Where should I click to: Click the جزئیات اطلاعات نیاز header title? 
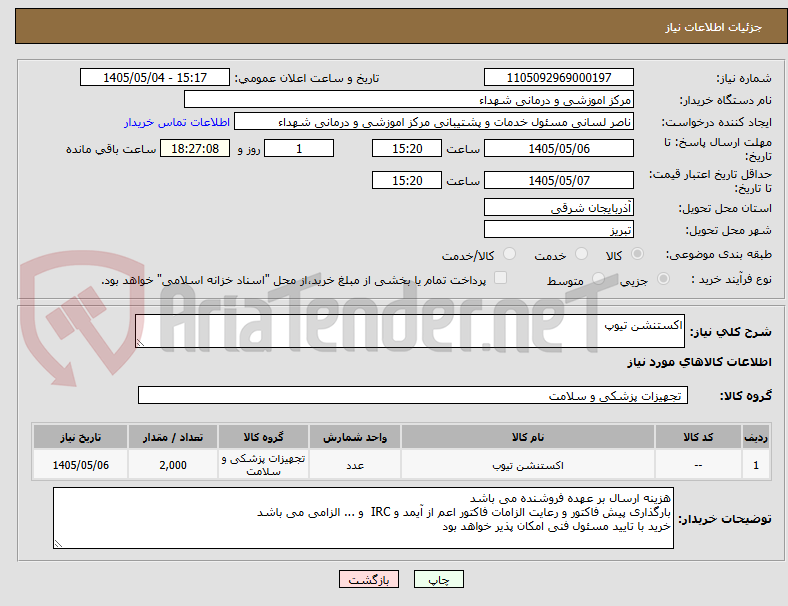pos(714,27)
